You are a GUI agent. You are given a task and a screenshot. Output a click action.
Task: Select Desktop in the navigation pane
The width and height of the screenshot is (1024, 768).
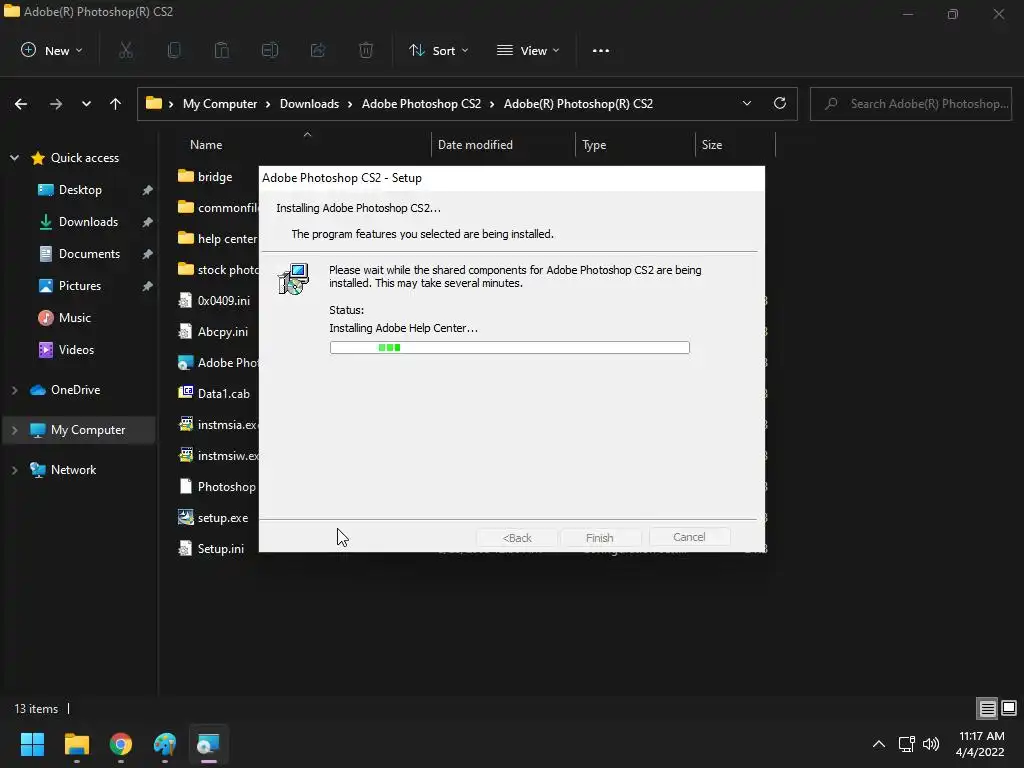point(80,189)
